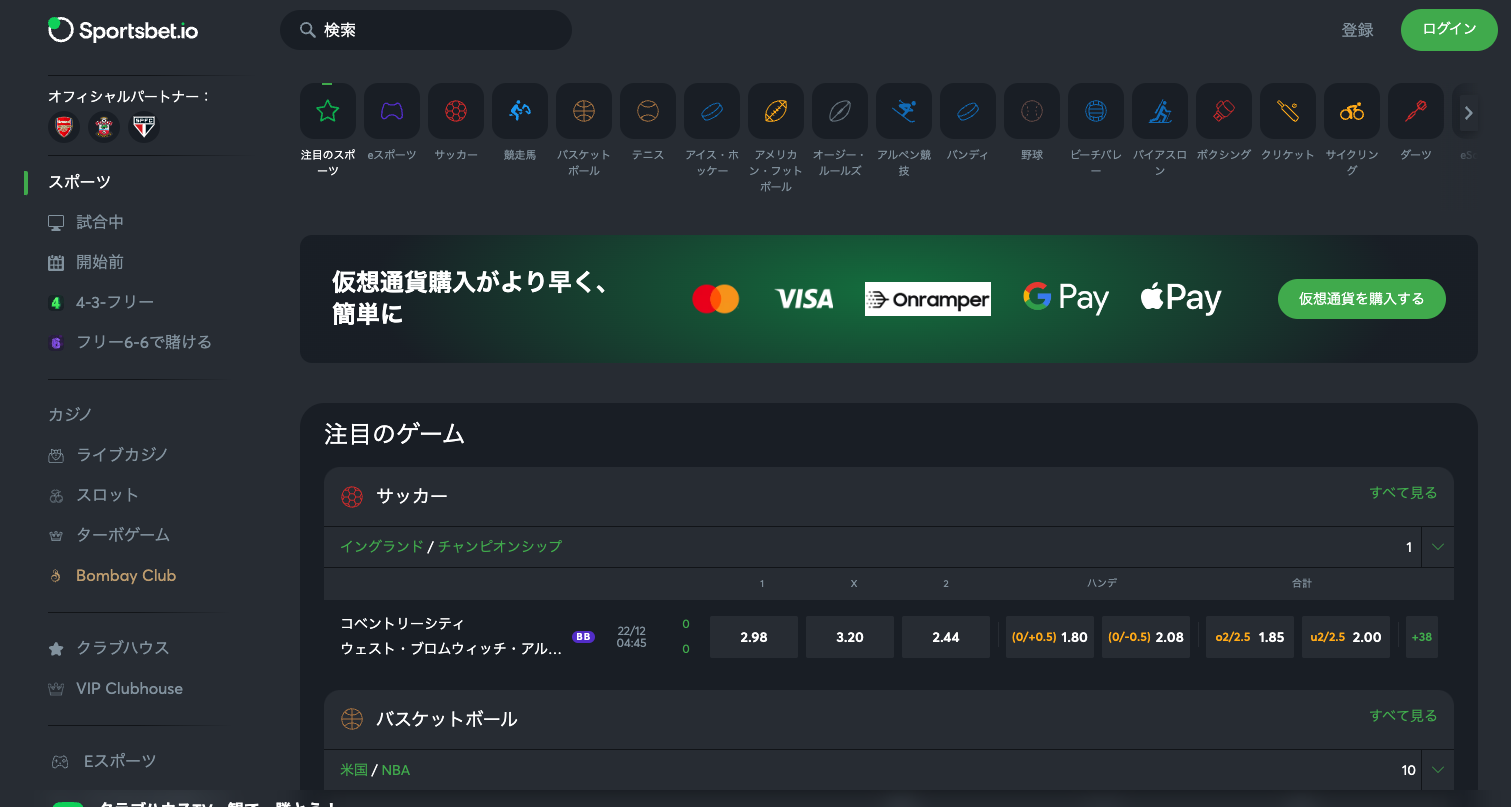Select the 野球 baseball icon
Image resolution: width=1511 pixels, height=807 pixels.
coord(1032,111)
